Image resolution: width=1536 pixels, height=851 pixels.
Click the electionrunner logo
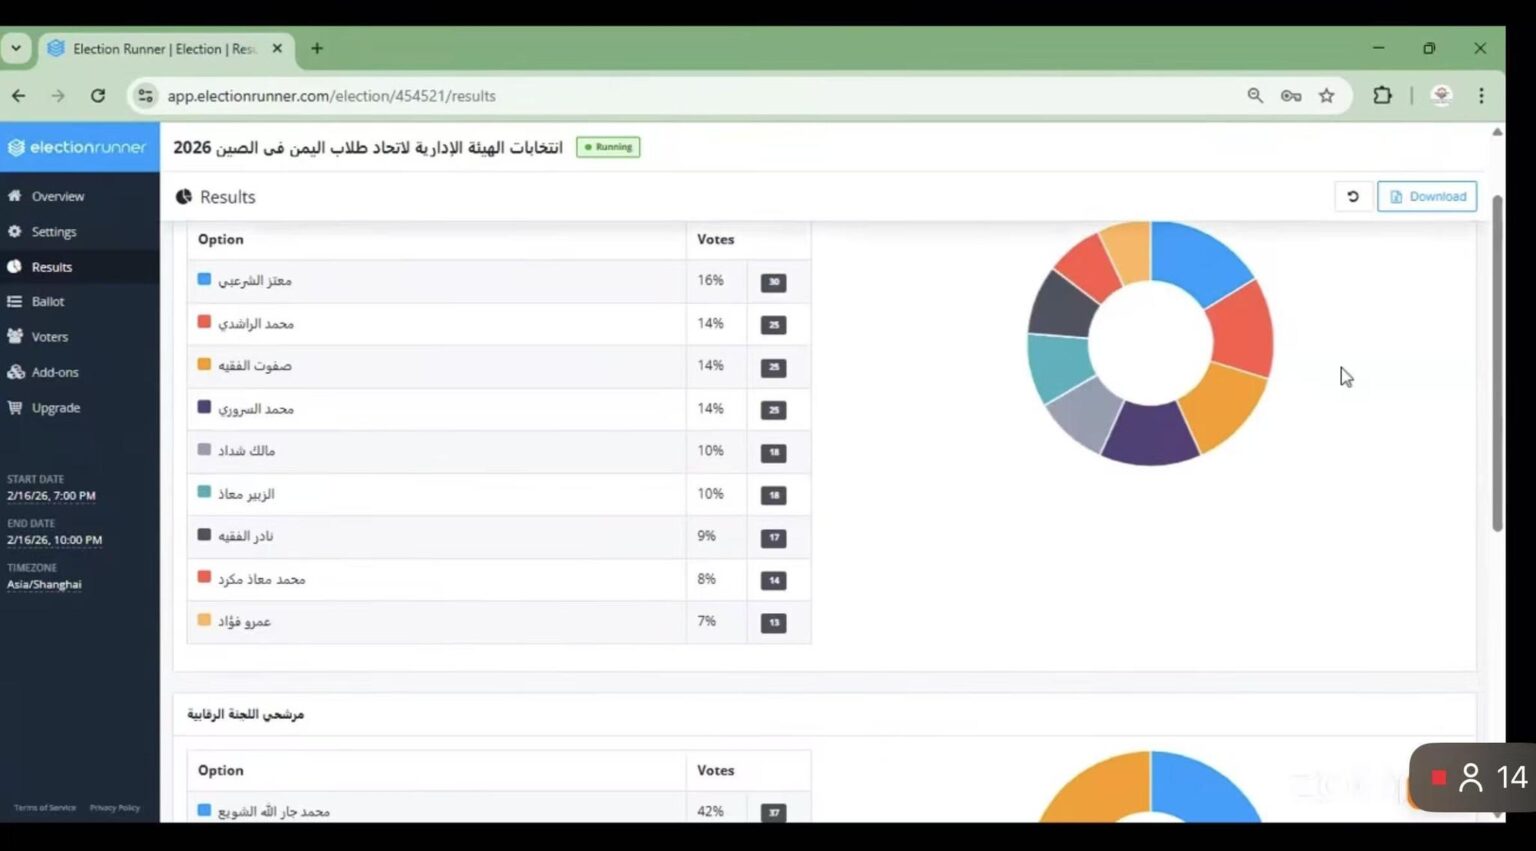pos(79,148)
